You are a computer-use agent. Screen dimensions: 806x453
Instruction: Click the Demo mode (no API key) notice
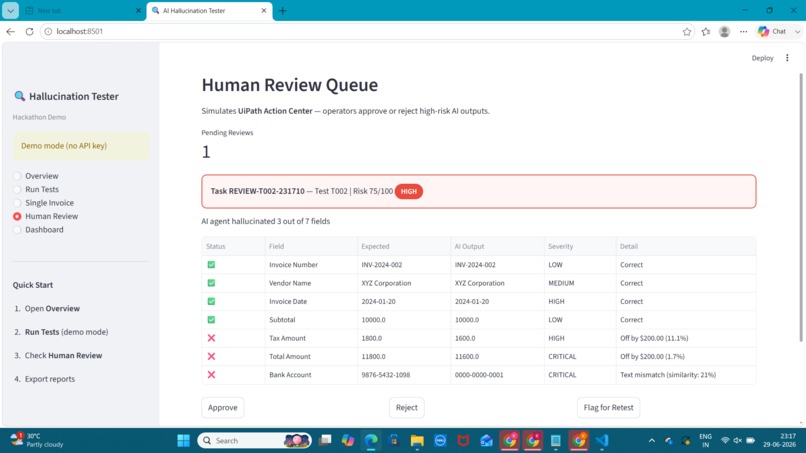(x=81, y=146)
